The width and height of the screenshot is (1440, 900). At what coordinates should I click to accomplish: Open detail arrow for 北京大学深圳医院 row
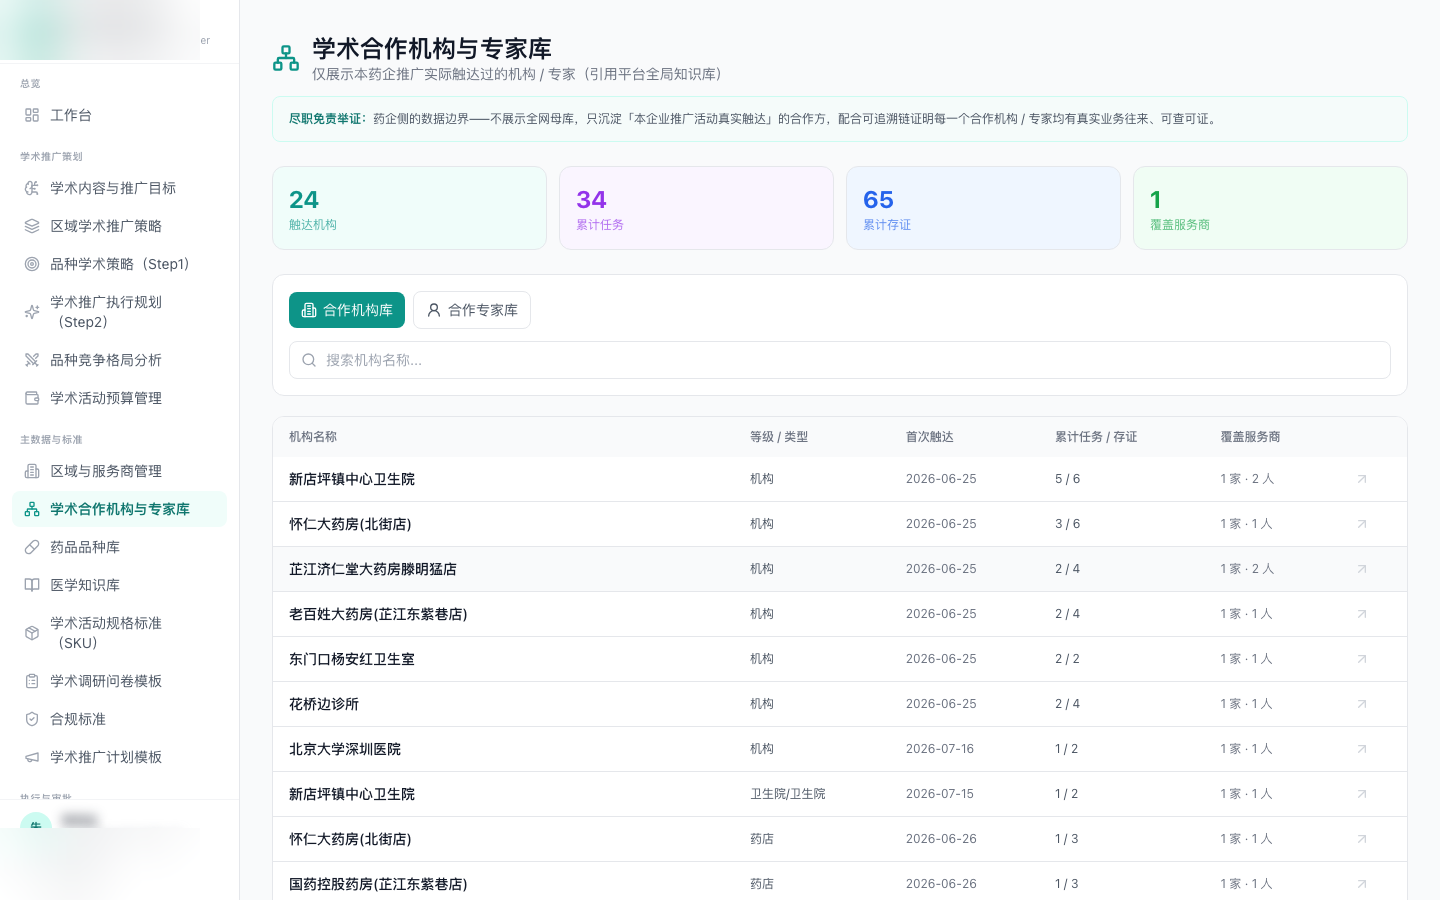[x=1362, y=749]
